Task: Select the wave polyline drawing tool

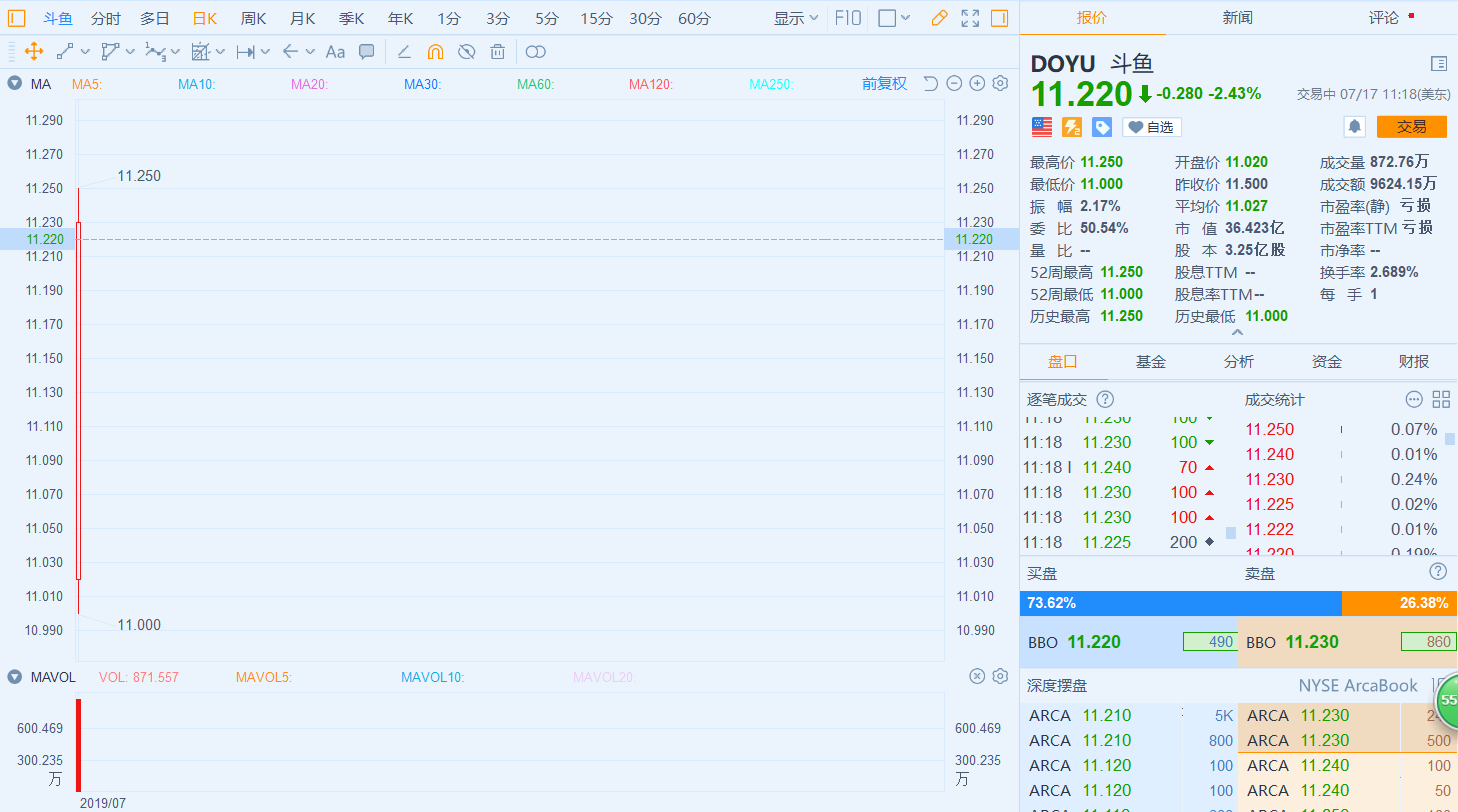Action: pyautogui.click(x=154, y=52)
